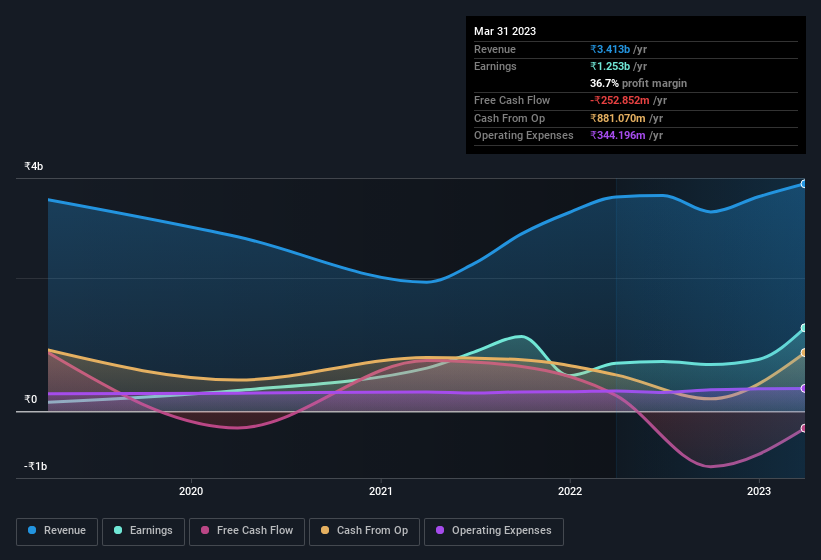Viewport: 821px width, 560px height.
Task: Click the -₹1b y-axis label
Action: coord(35,466)
